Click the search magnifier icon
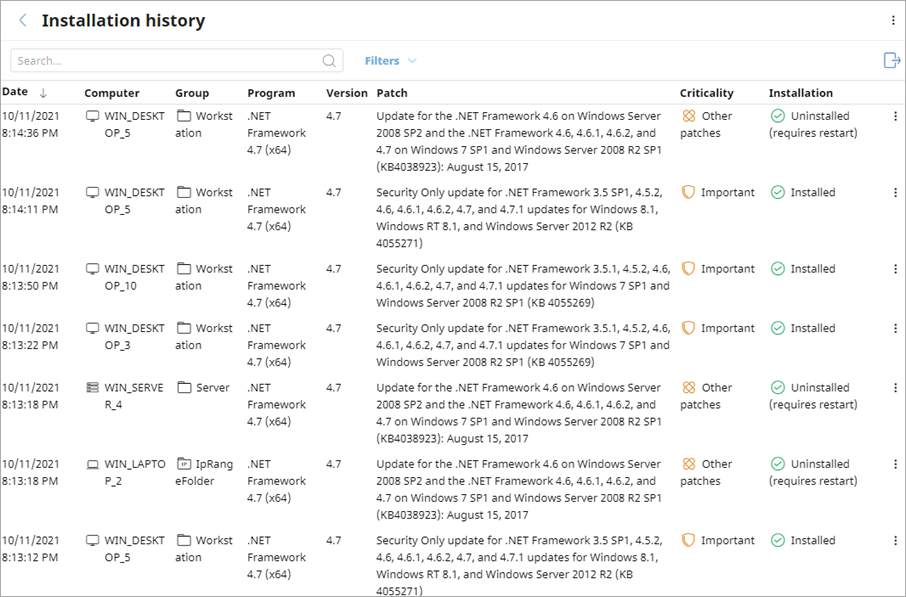The height and width of the screenshot is (597, 906). [x=329, y=60]
